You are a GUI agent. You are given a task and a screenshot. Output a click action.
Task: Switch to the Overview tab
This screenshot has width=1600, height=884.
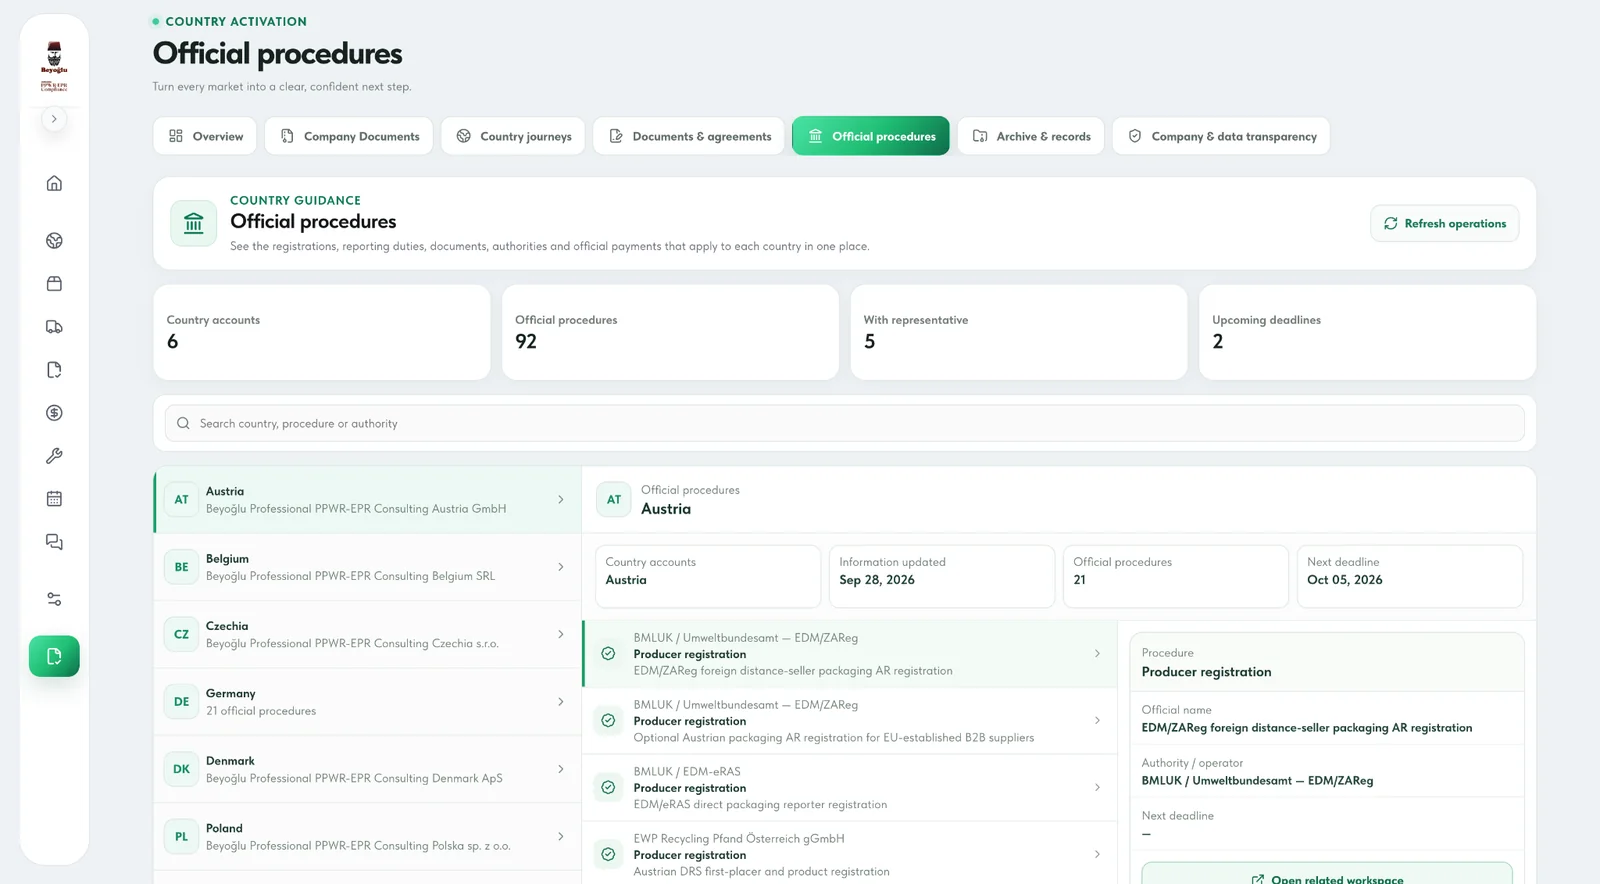(205, 136)
